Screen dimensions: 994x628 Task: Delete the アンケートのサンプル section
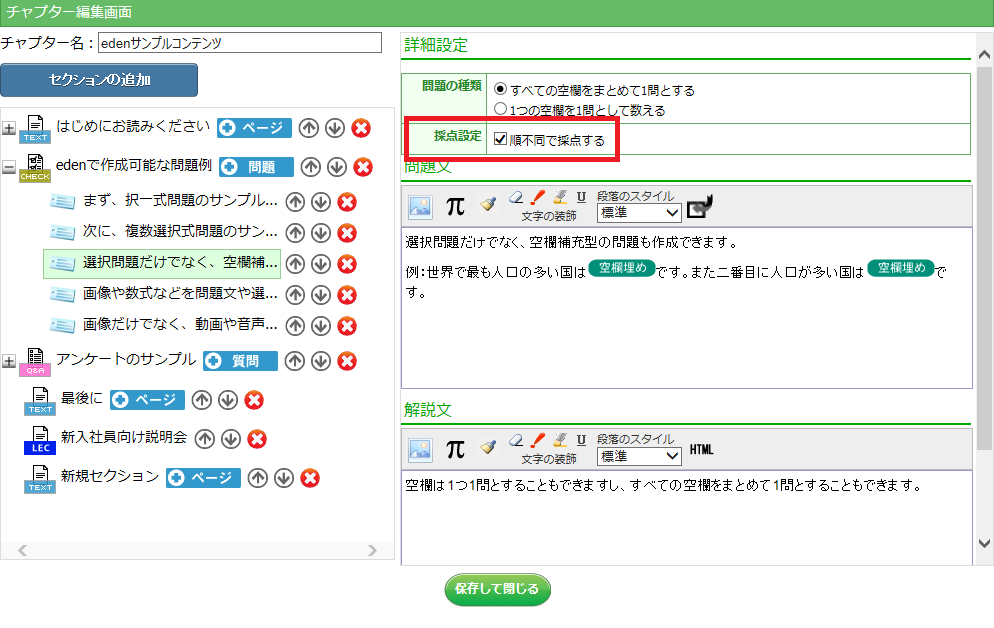click(347, 361)
